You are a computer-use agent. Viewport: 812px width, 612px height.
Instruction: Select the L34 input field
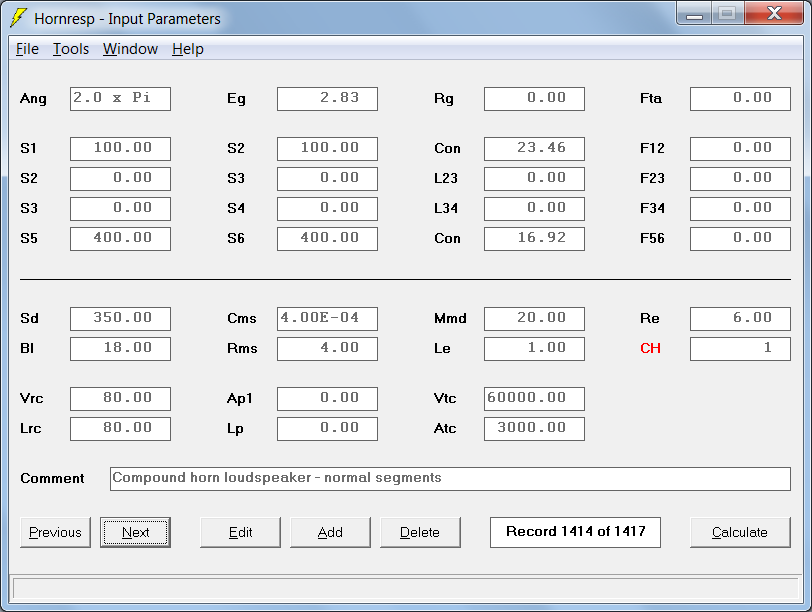pyautogui.click(x=534, y=209)
